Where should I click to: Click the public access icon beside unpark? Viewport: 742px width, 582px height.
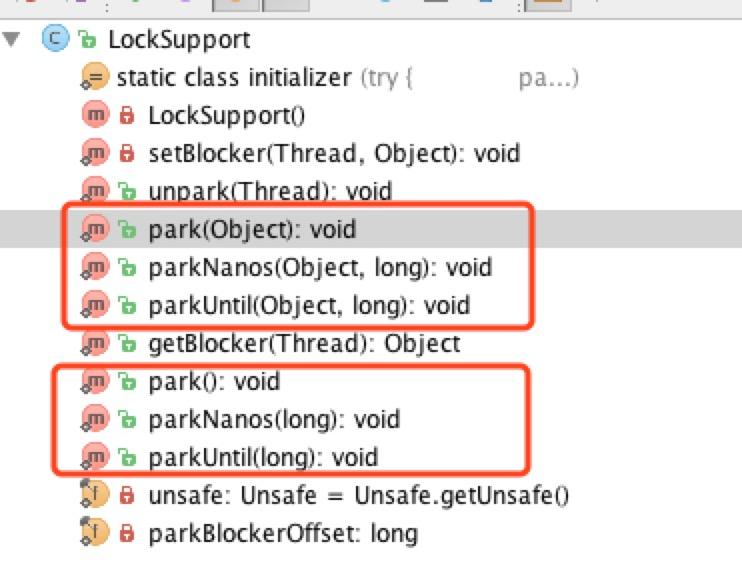click(127, 191)
